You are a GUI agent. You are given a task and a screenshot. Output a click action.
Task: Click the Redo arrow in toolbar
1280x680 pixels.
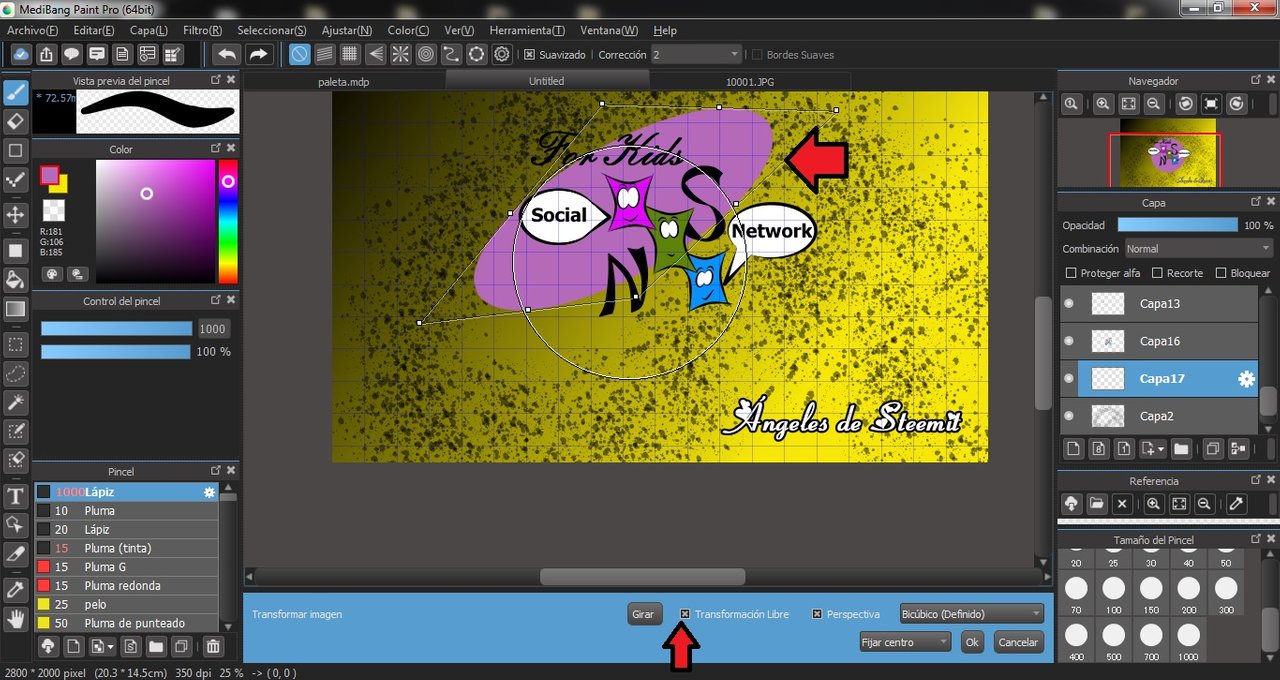[x=258, y=54]
